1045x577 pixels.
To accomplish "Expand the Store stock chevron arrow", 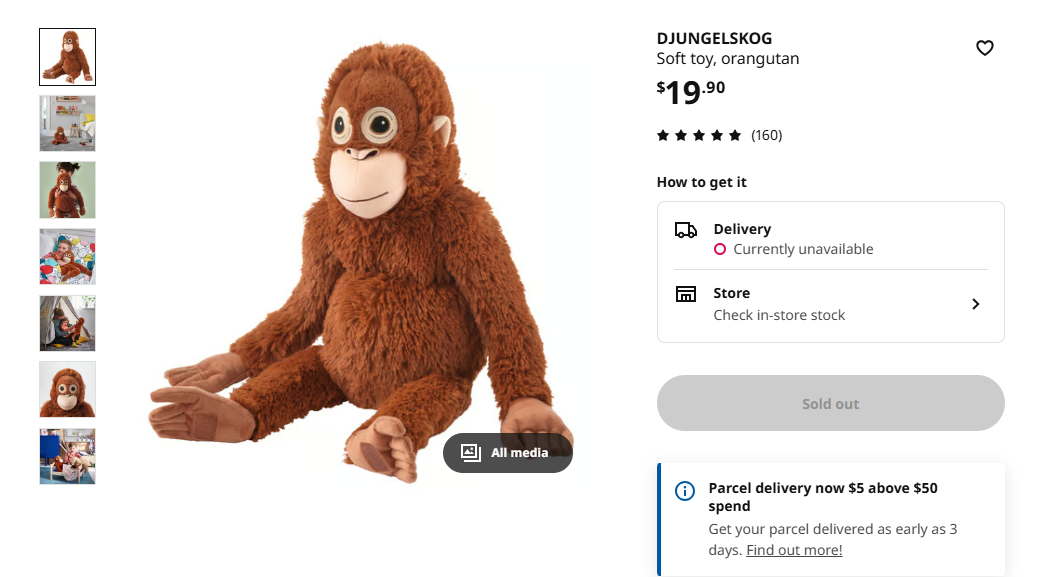I will tap(976, 304).
